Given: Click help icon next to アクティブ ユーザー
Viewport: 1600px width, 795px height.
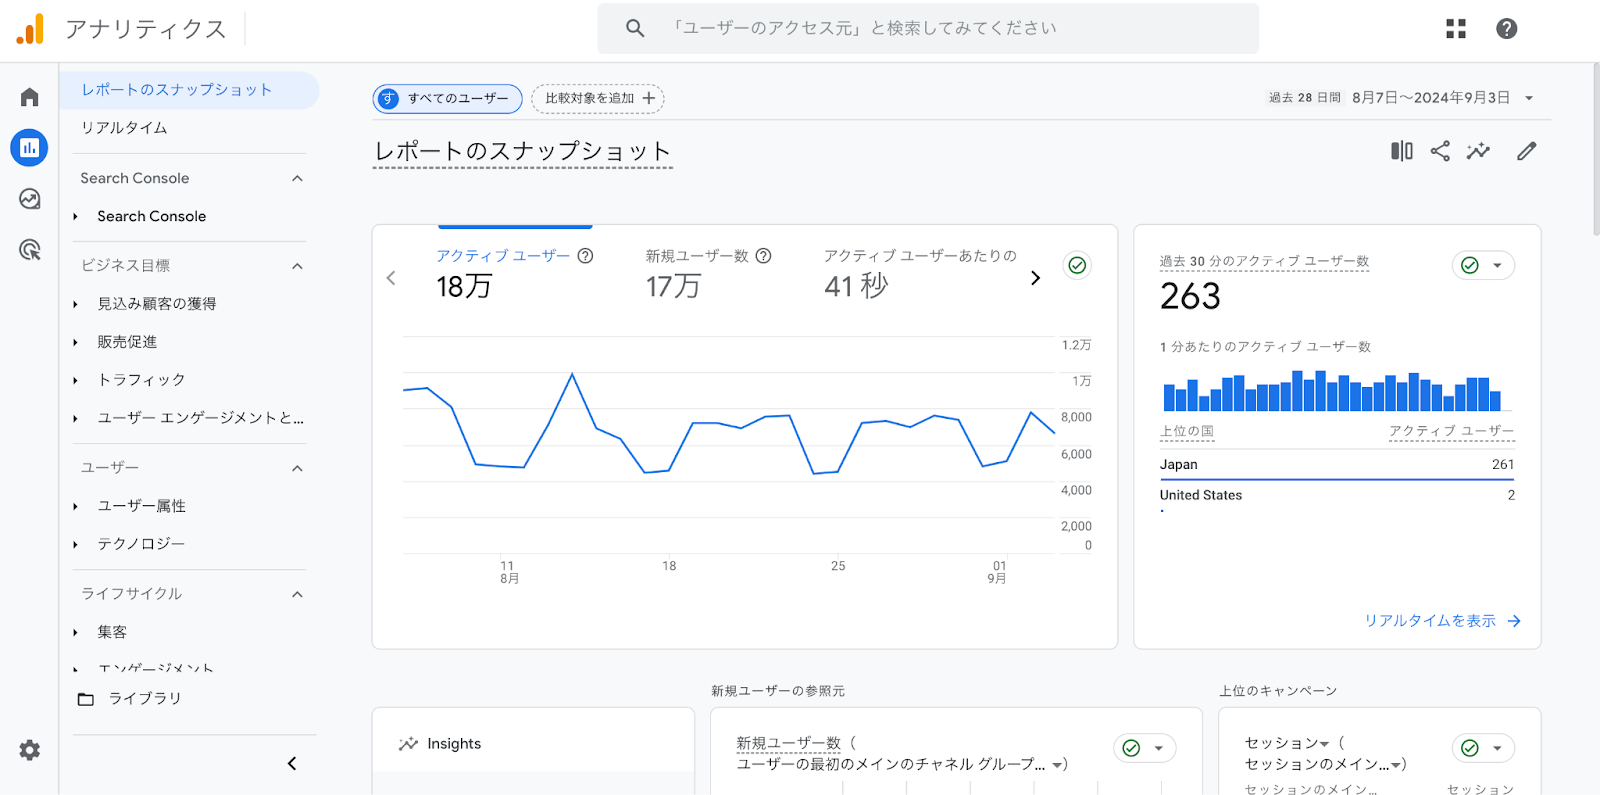Looking at the screenshot, I should [586, 256].
